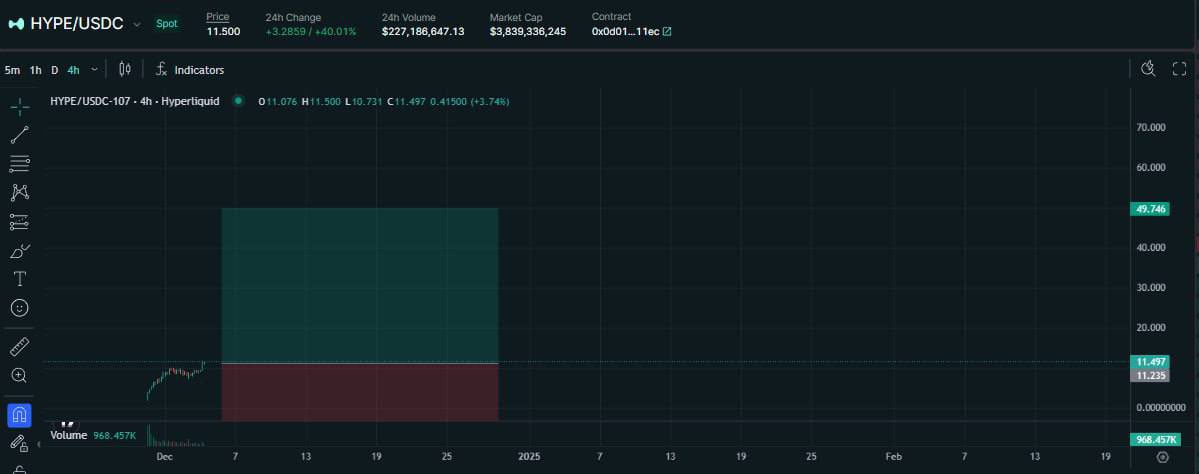The height and width of the screenshot is (474, 1199).
Task: Select the red stop-loss zone of position
Action: pos(359,391)
